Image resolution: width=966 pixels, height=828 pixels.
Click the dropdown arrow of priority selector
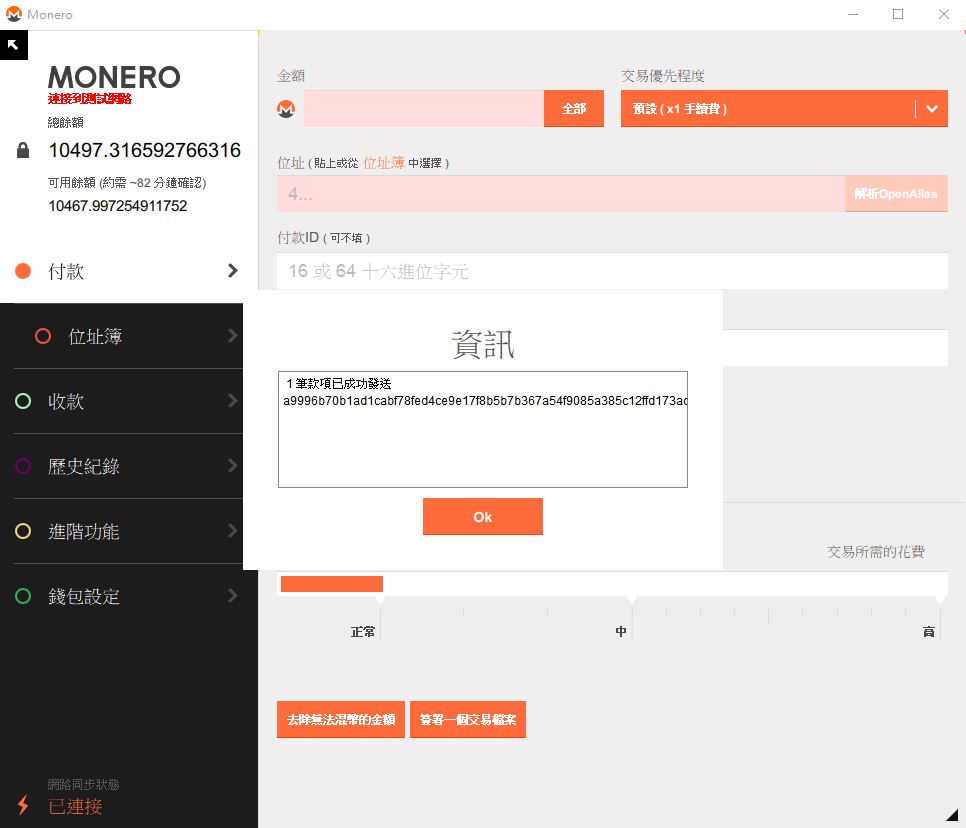tap(932, 109)
